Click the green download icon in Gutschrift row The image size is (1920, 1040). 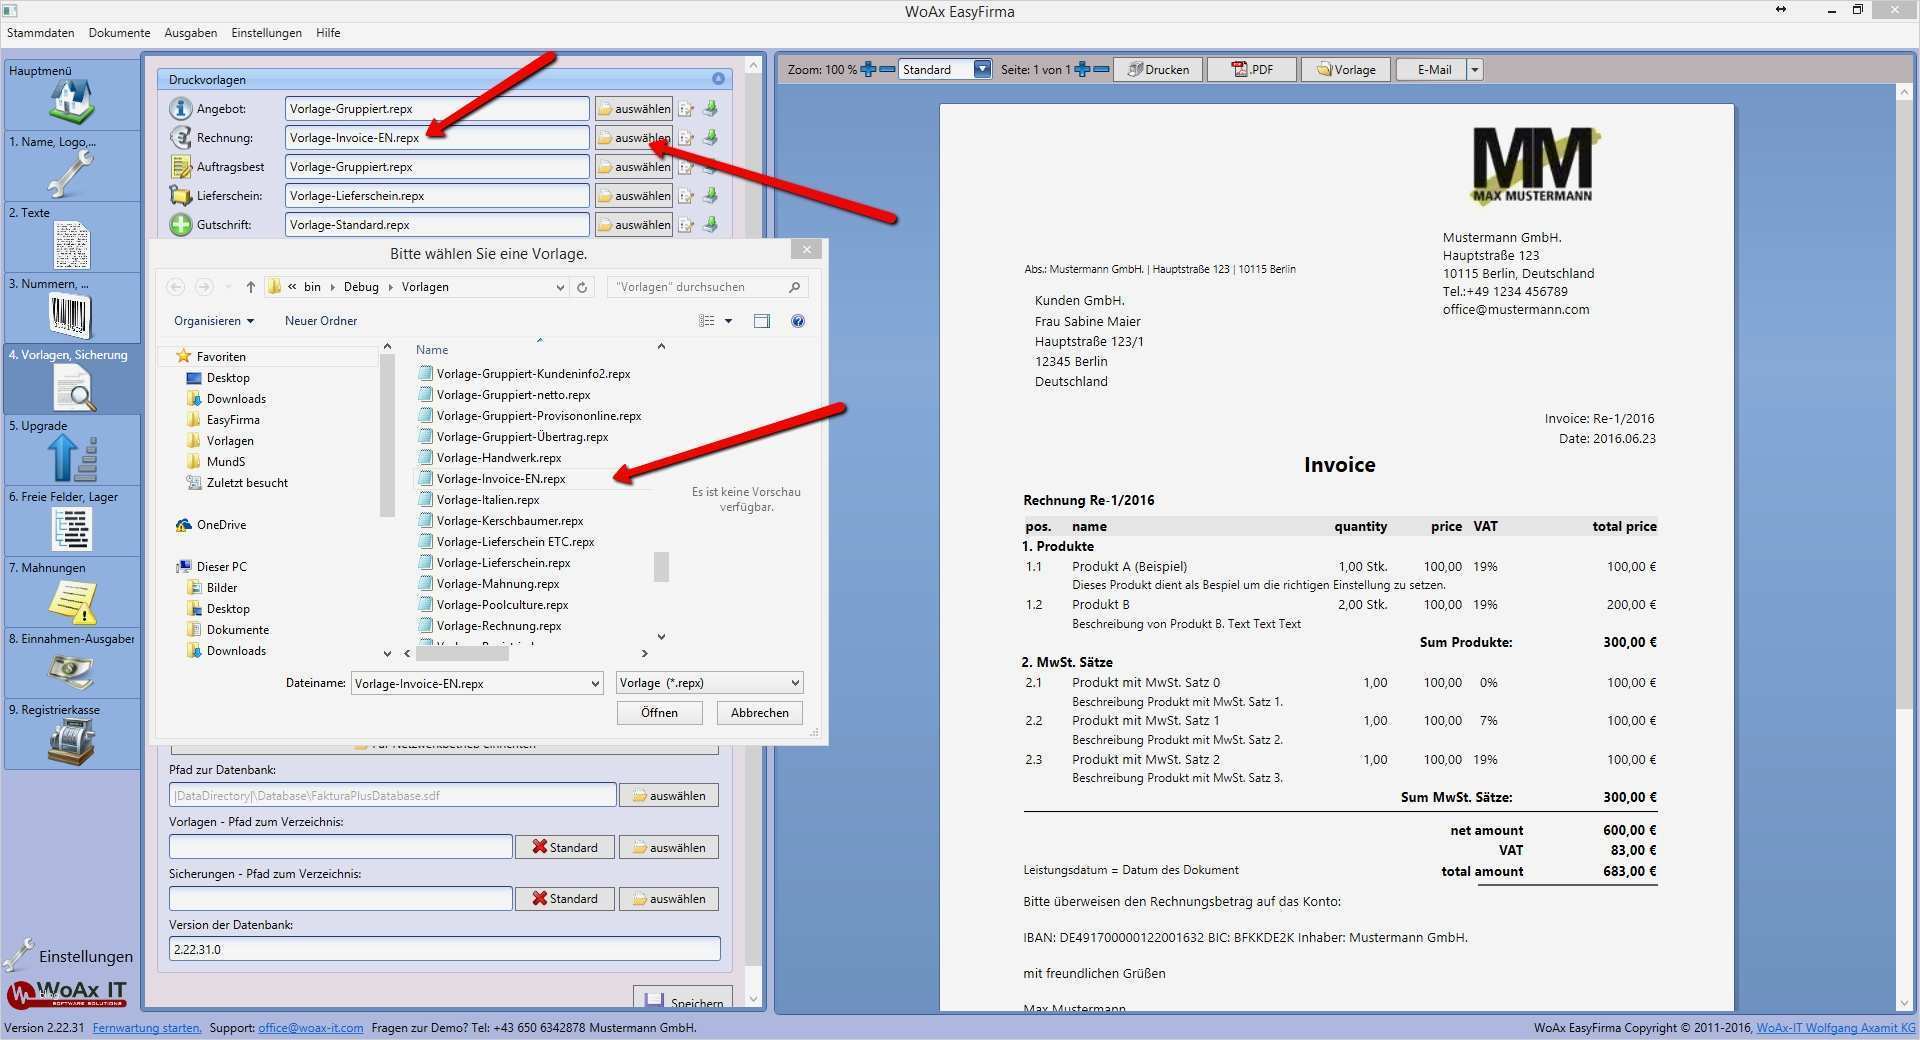711,225
